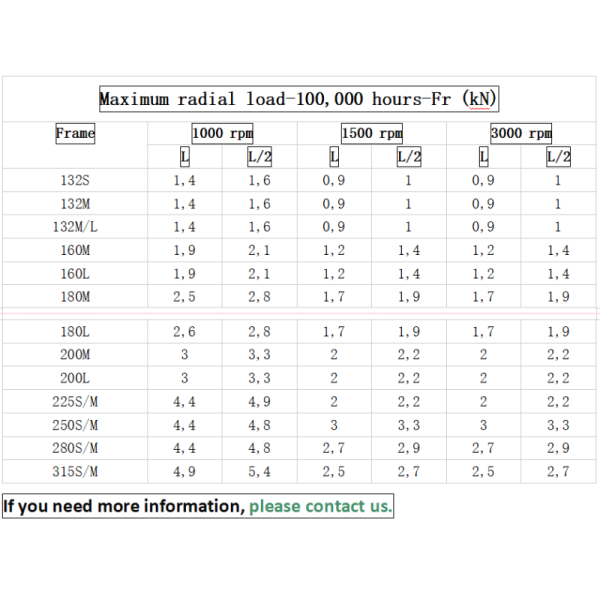Screen dimensions: 600x600
Task: Click the '180L' frame row label
Action: click(x=75, y=331)
